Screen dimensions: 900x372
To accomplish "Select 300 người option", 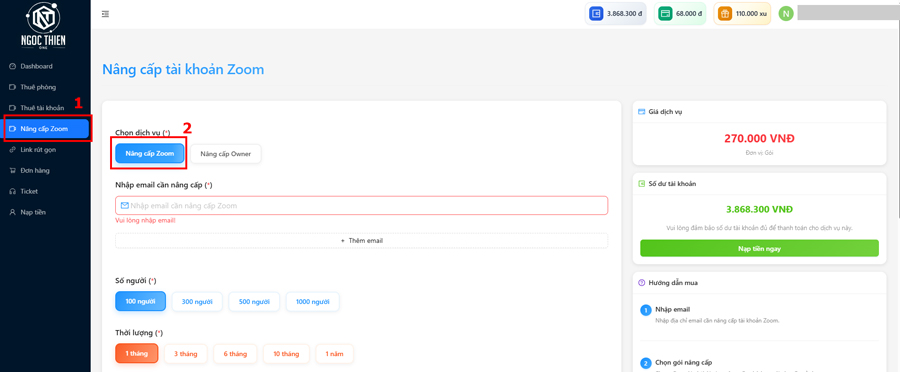I will tap(197, 301).
